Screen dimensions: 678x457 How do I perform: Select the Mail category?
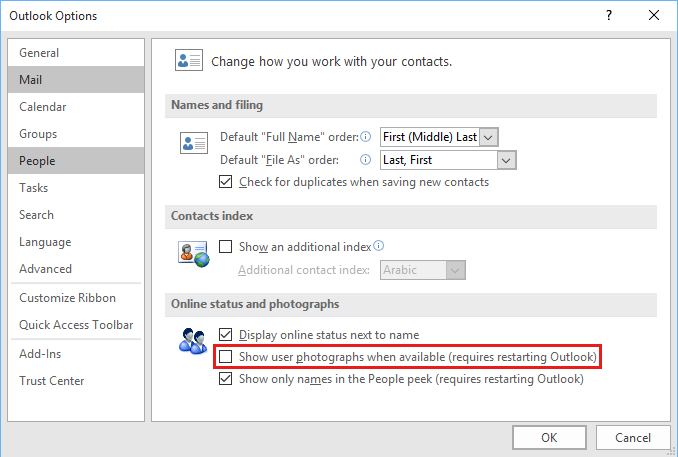click(76, 80)
